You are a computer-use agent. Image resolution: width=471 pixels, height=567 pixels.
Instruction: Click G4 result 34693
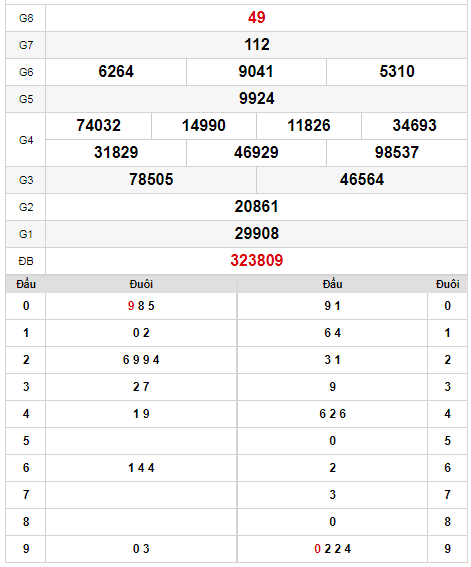tap(415, 125)
